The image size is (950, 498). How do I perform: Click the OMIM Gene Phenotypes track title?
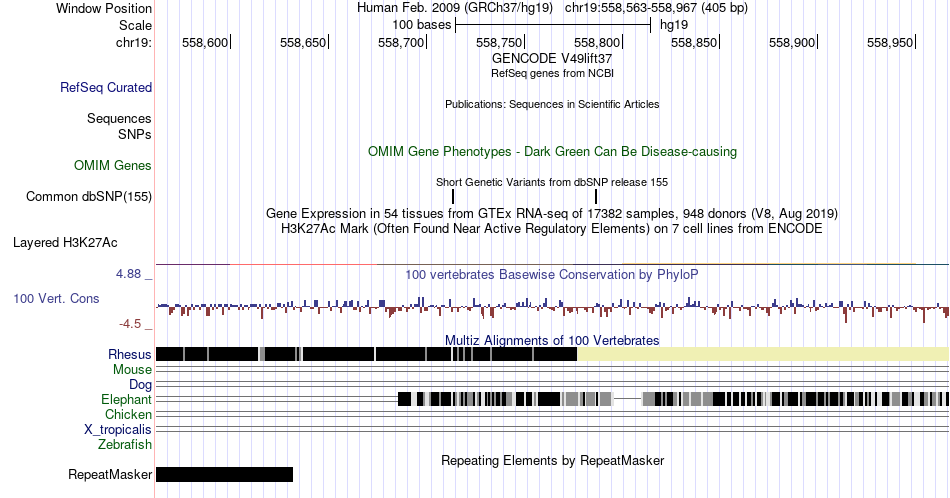(x=552, y=151)
